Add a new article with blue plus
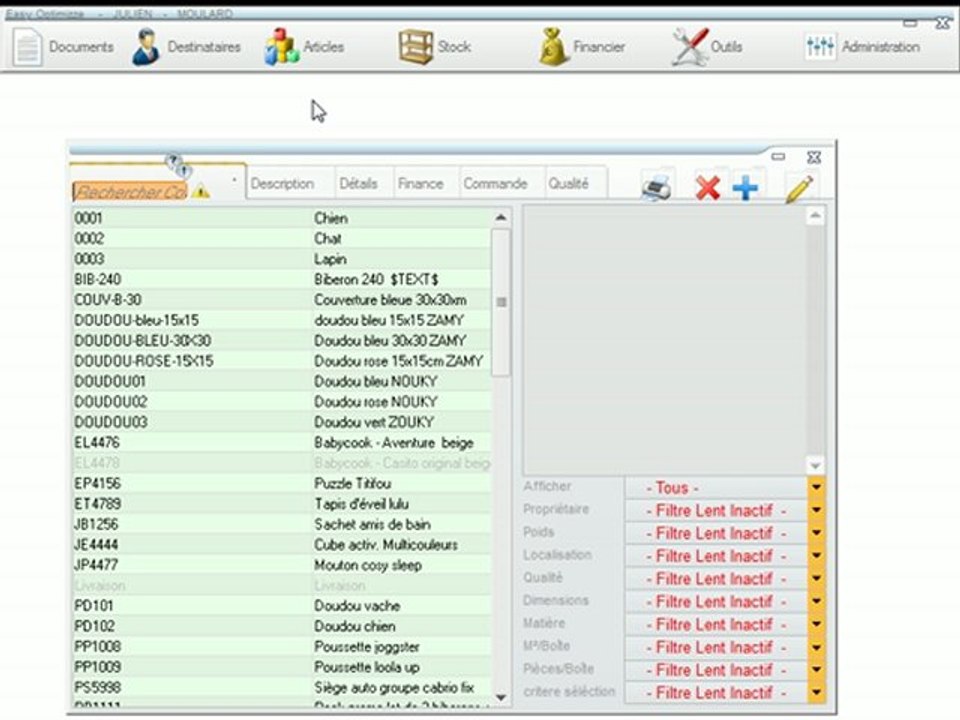 pyautogui.click(x=745, y=187)
